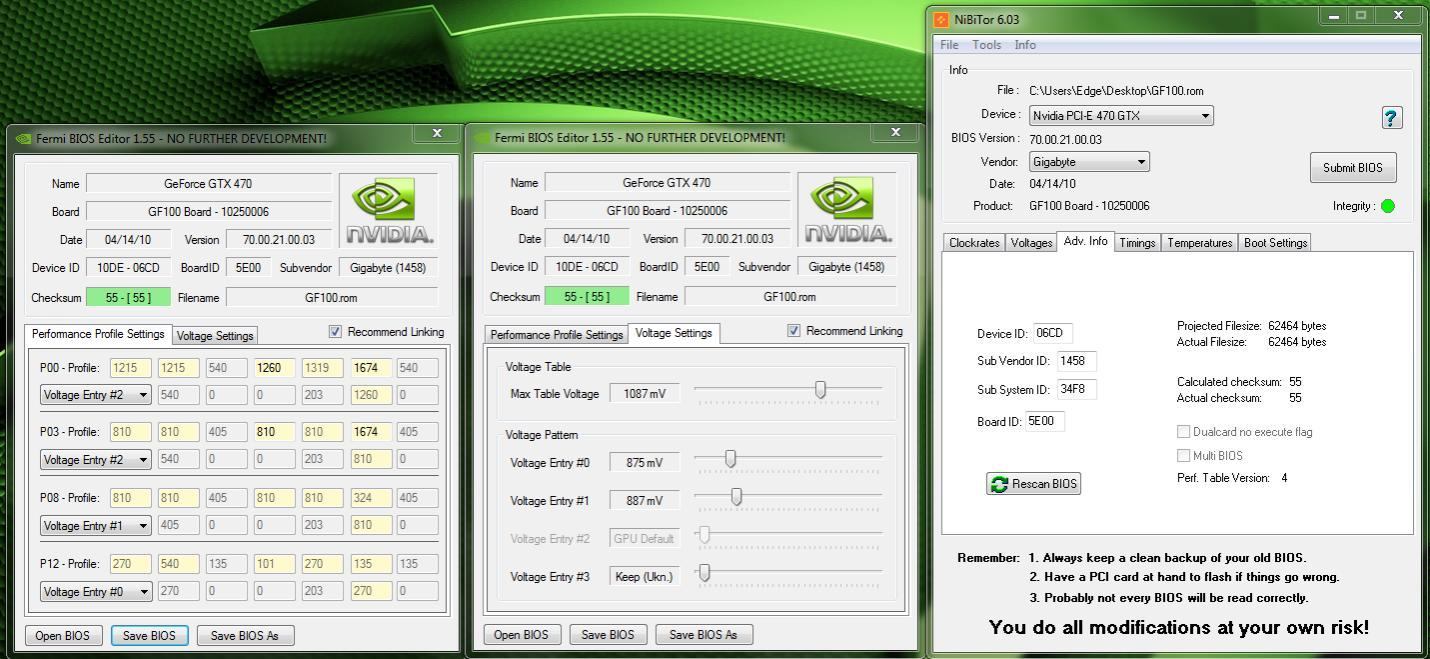This screenshot has width=1430, height=659.
Task: Close the left Fermi BIOS Editor window
Action: point(437,133)
